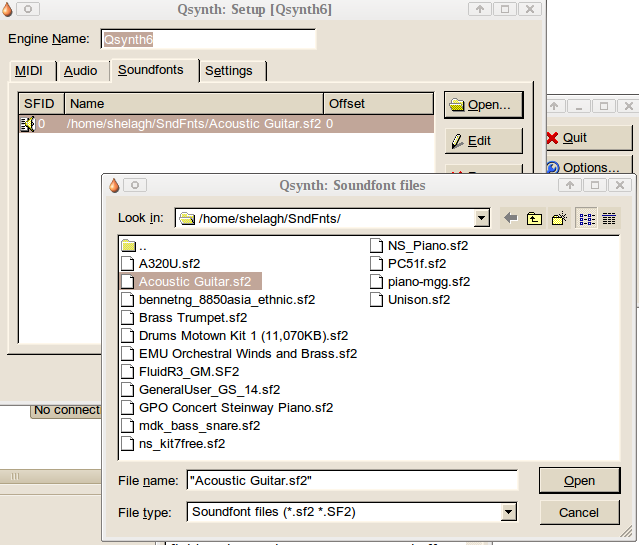Select FluidR3_GM.SF2 file

(x=189, y=371)
